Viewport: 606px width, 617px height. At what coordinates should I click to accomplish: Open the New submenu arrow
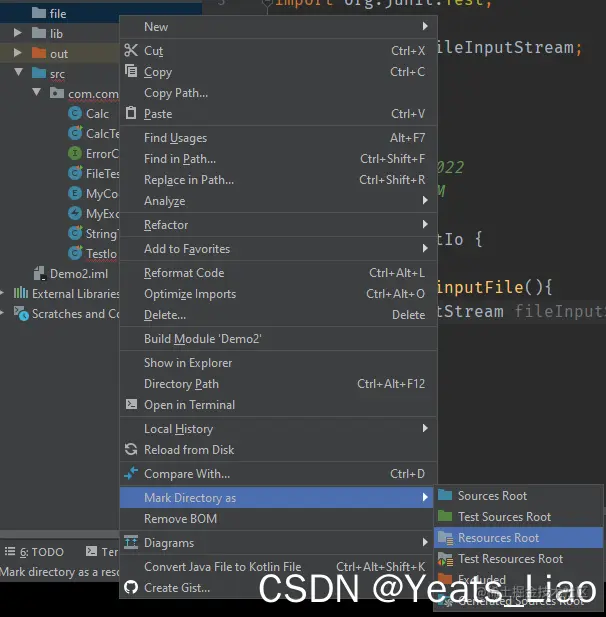click(425, 26)
